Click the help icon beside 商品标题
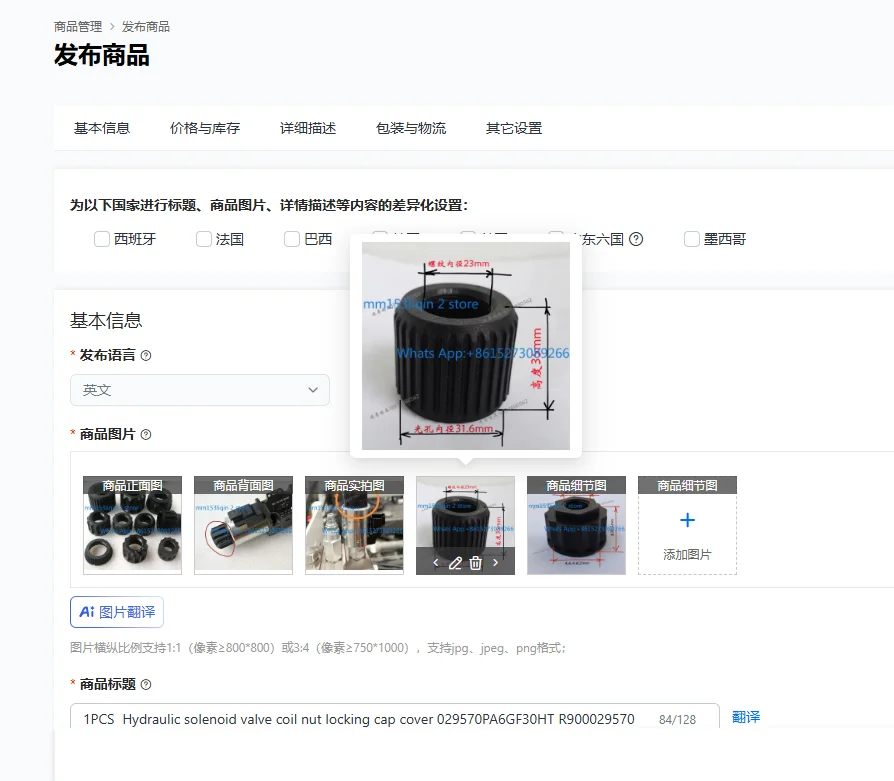Image resolution: width=894 pixels, height=781 pixels. [x=146, y=685]
